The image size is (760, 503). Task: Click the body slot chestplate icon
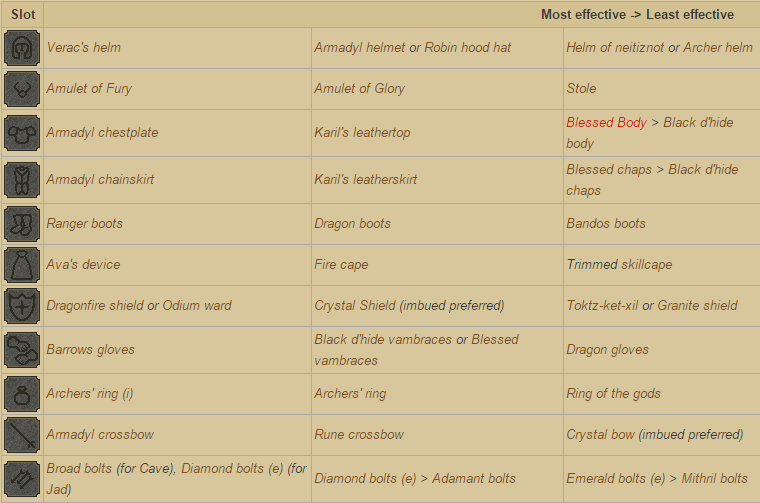(x=22, y=133)
